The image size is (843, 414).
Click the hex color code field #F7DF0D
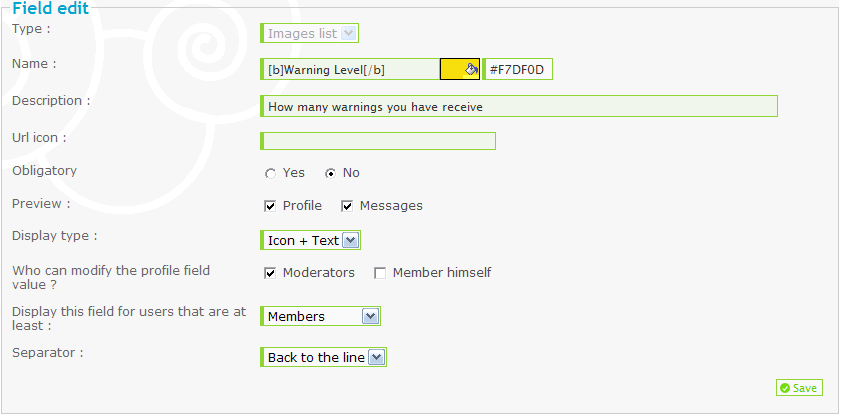[517, 69]
